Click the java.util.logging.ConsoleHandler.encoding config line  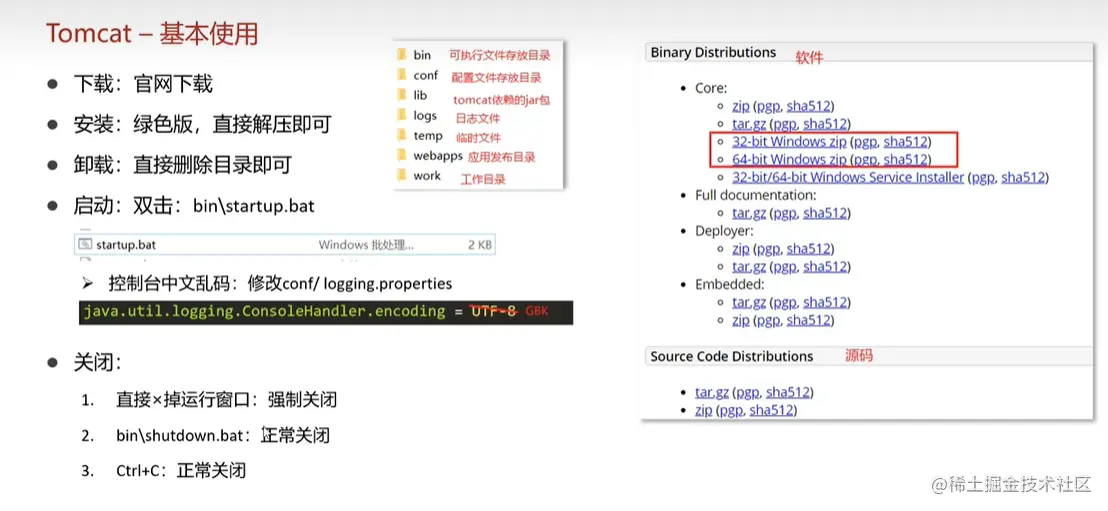[x=326, y=312]
